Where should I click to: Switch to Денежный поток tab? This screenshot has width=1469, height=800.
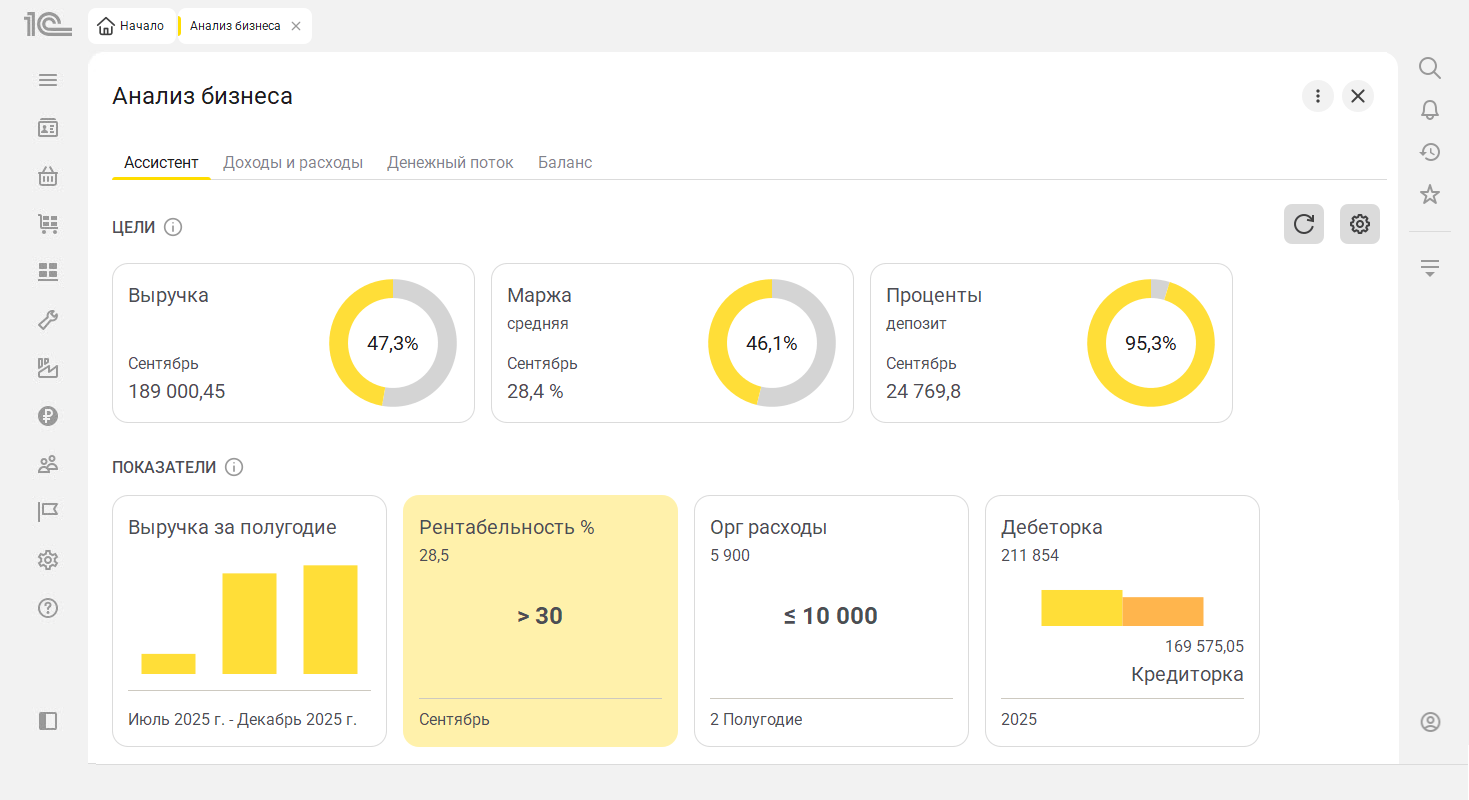450,162
